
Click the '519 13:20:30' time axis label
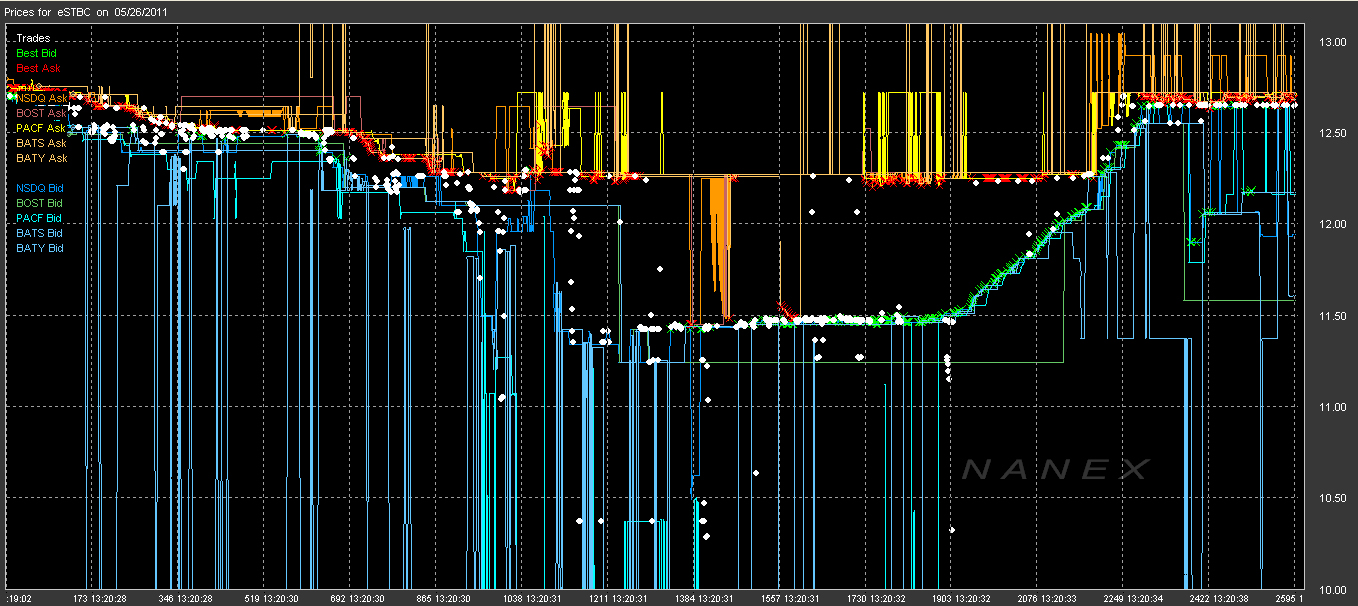coord(272,598)
